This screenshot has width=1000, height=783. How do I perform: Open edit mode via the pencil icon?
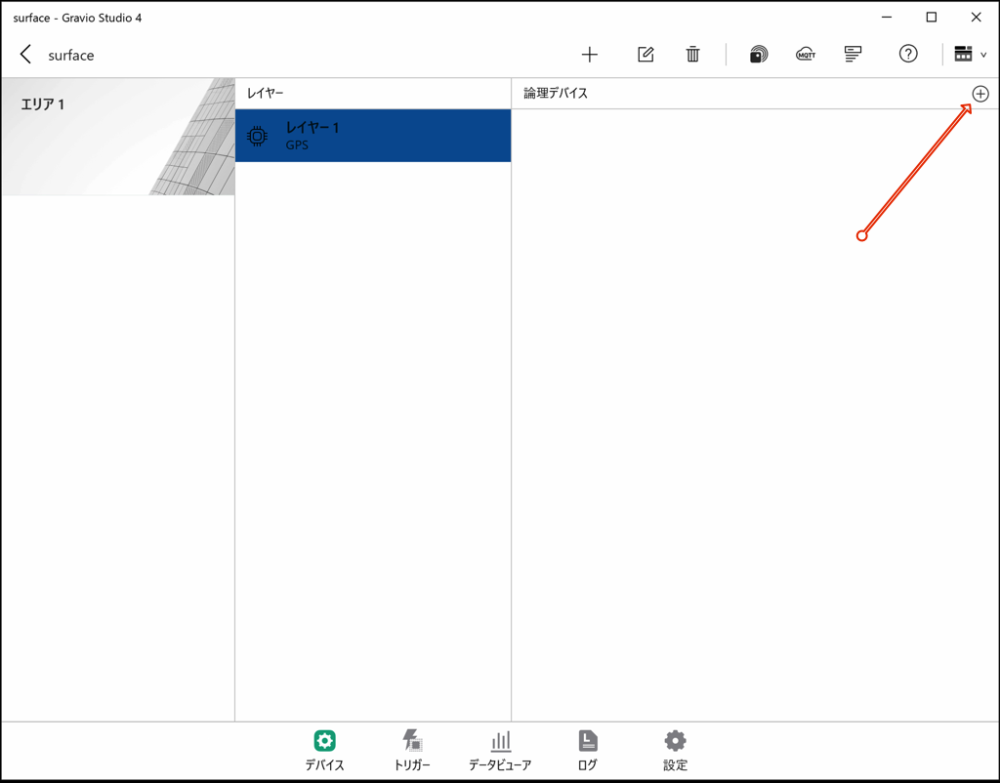[645, 55]
